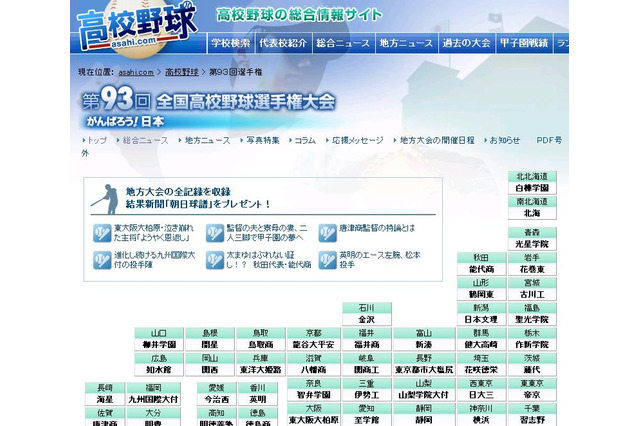Select 智弁学園 under 奈良
640x426 pixels.
[x=313, y=395]
